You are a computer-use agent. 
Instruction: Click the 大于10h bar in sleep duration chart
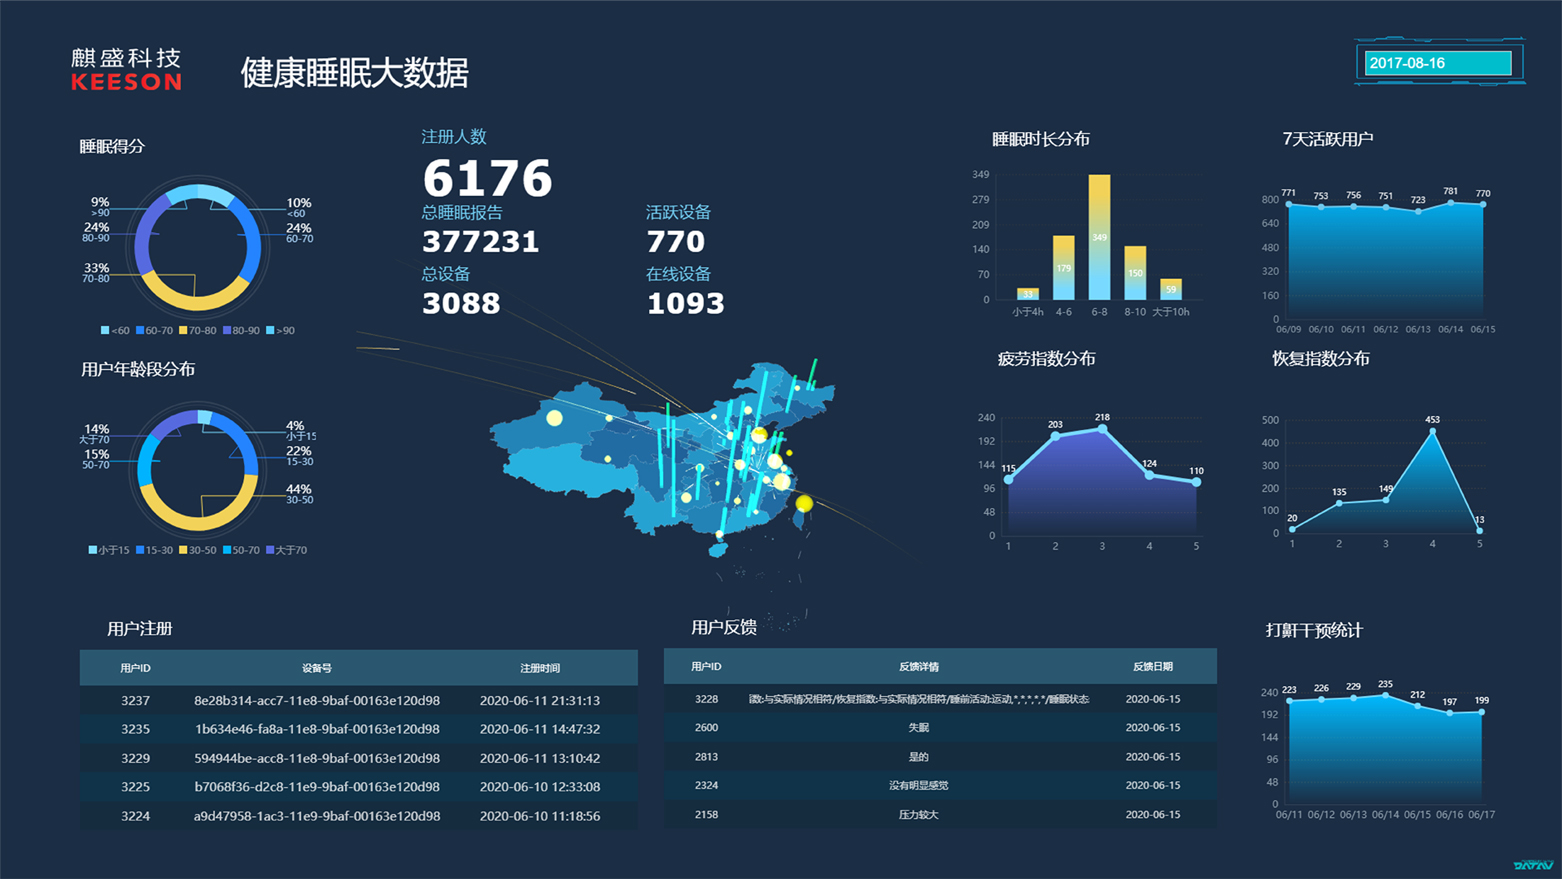[1170, 289]
